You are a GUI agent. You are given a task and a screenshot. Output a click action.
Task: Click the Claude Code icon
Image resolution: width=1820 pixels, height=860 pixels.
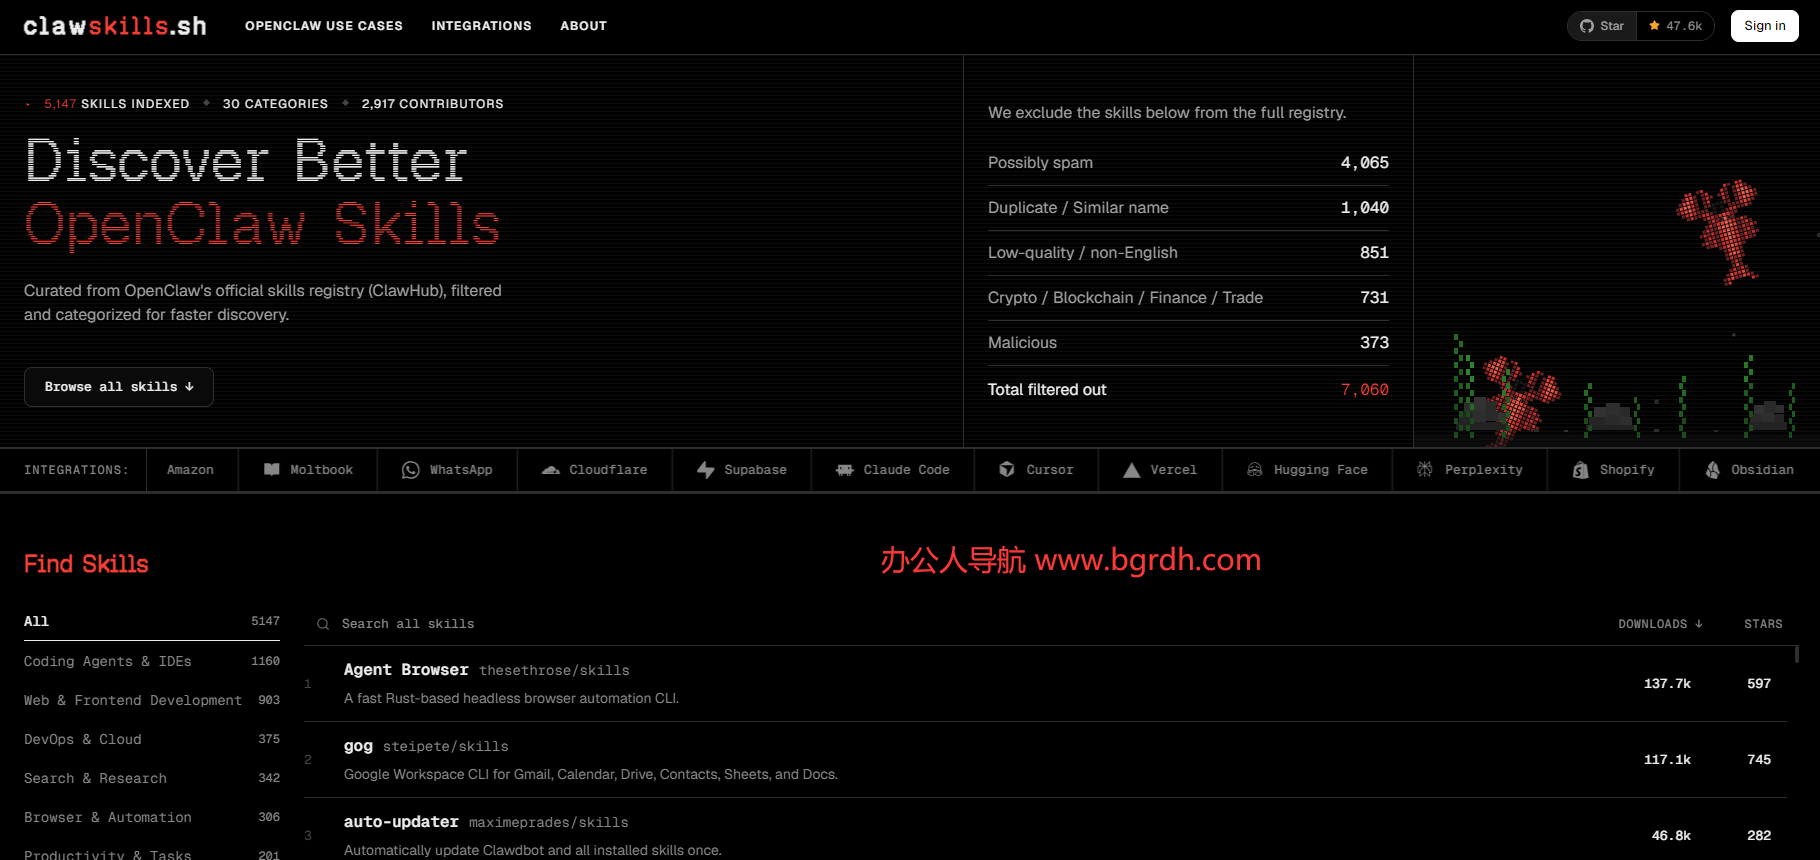[x=845, y=470]
